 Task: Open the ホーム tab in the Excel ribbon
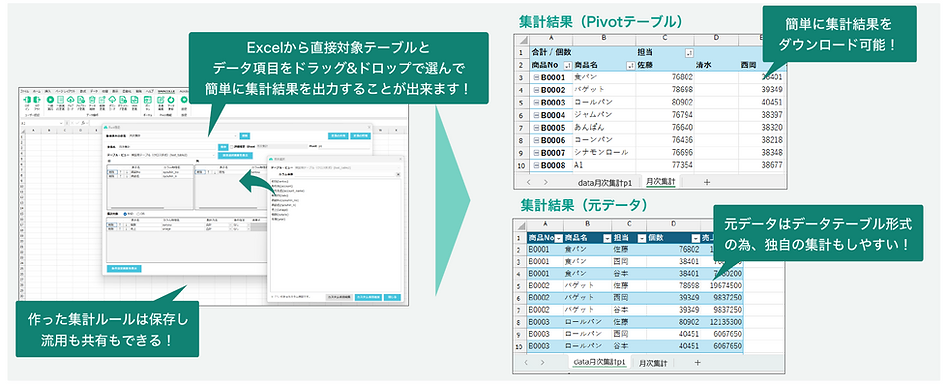click(x=37, y=91)
